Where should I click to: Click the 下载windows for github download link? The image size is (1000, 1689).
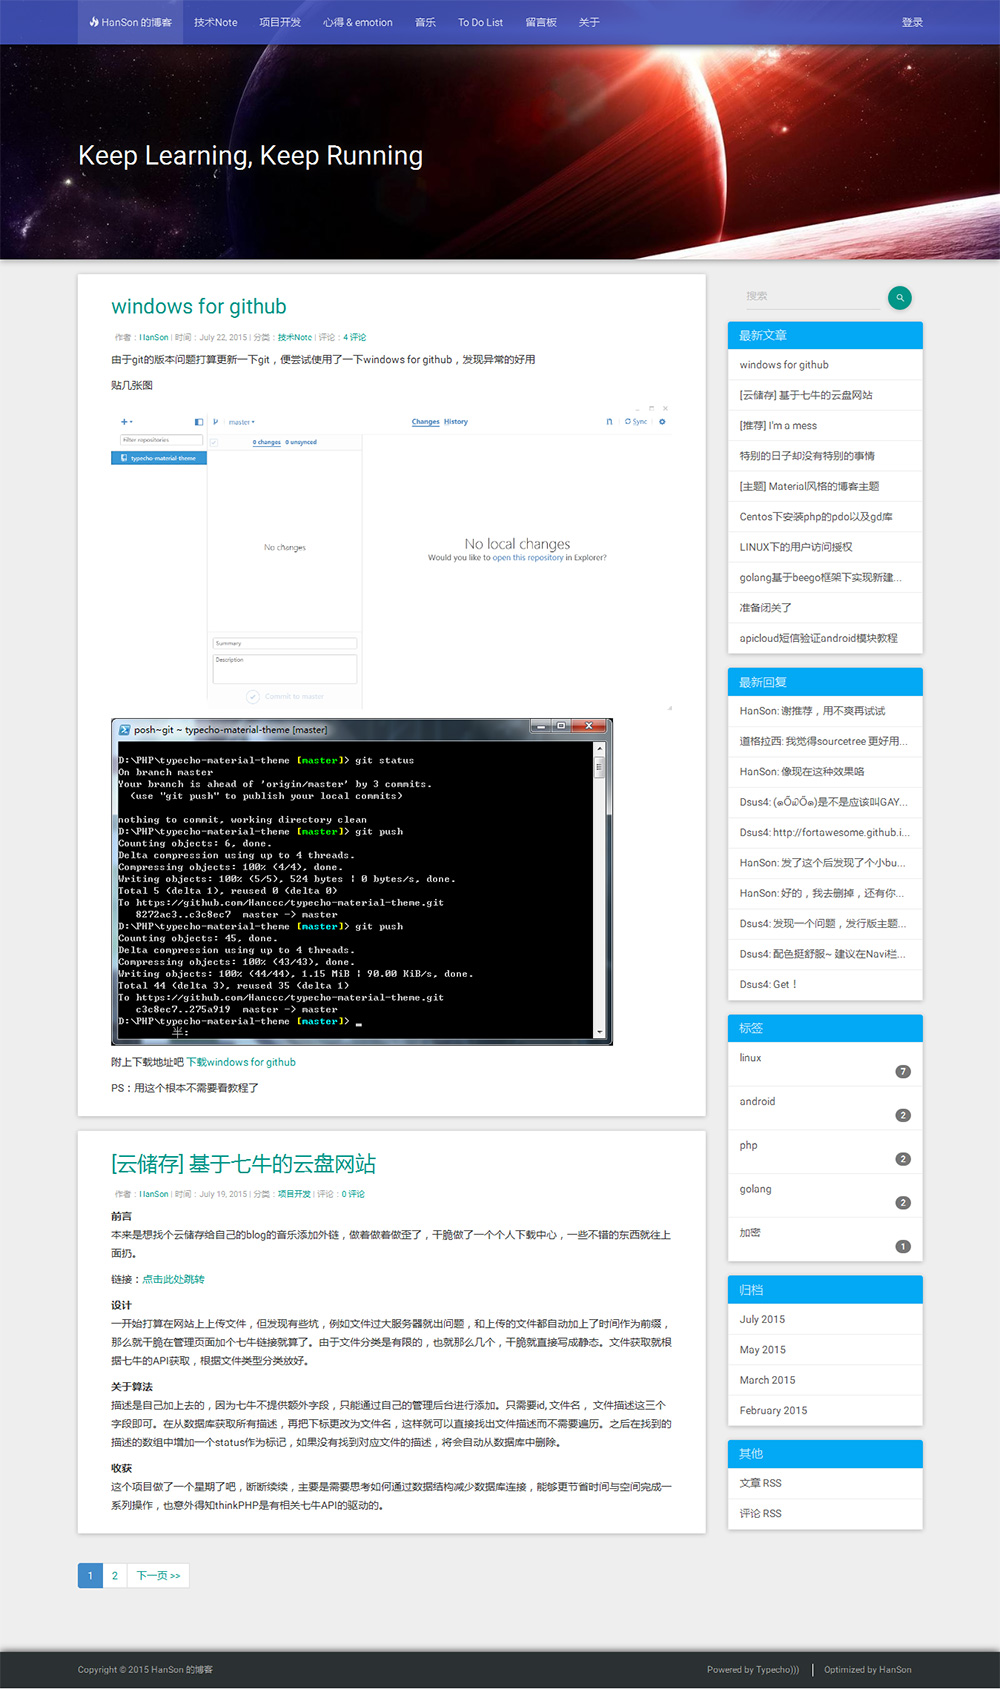241,1062
